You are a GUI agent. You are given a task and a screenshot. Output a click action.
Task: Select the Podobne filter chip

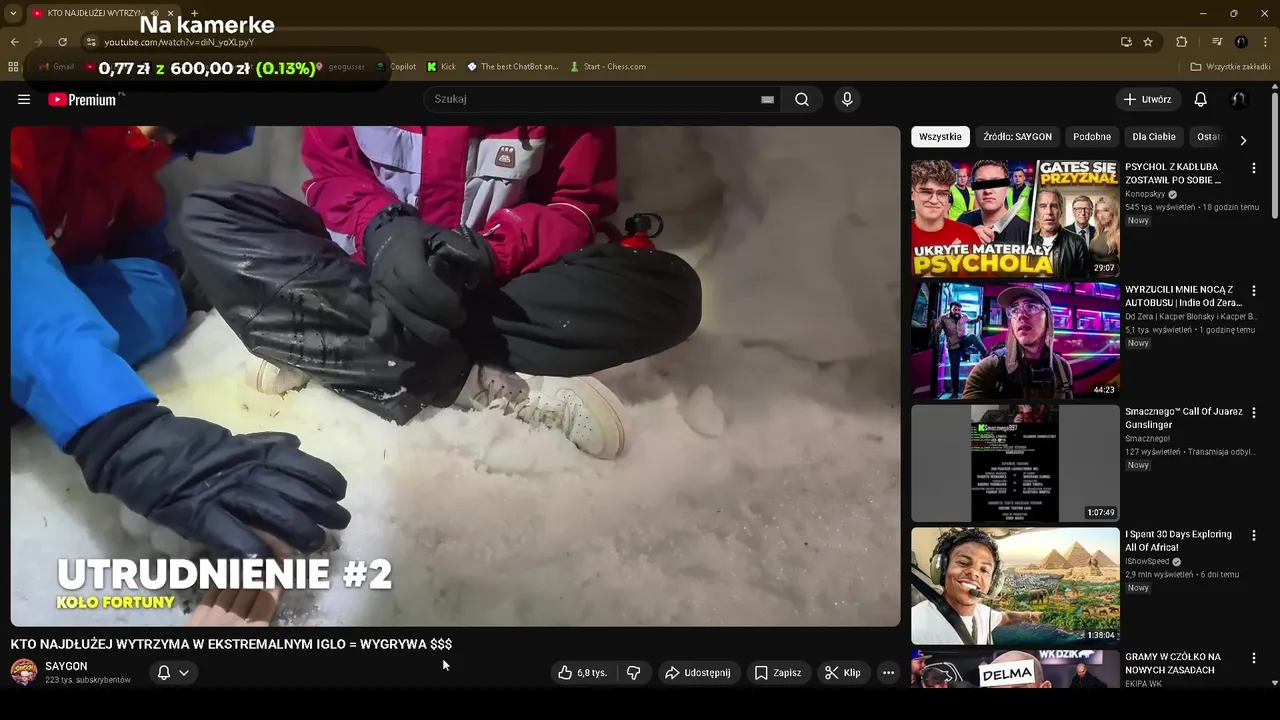point(1092,137)
